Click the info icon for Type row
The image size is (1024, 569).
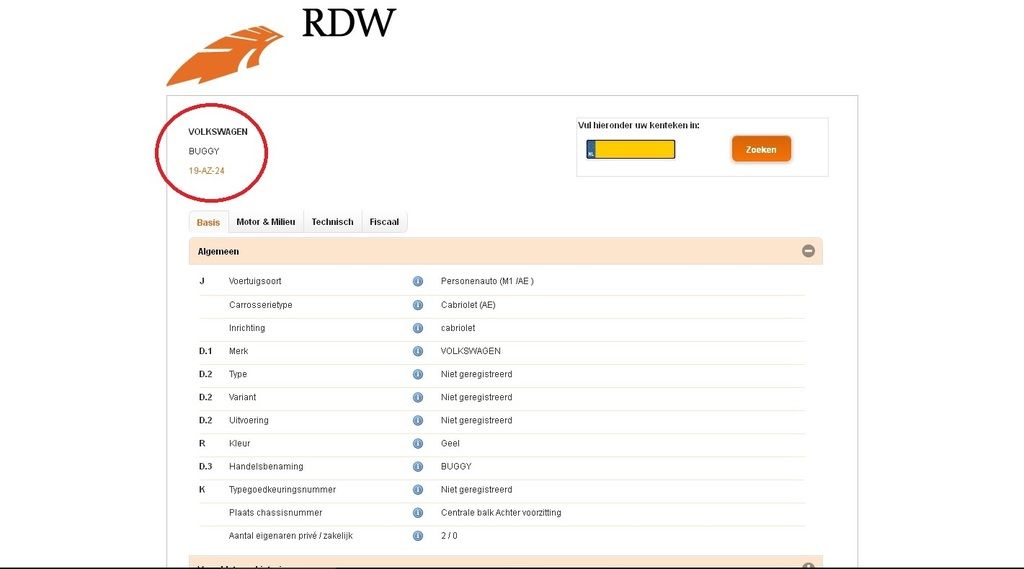418,374
